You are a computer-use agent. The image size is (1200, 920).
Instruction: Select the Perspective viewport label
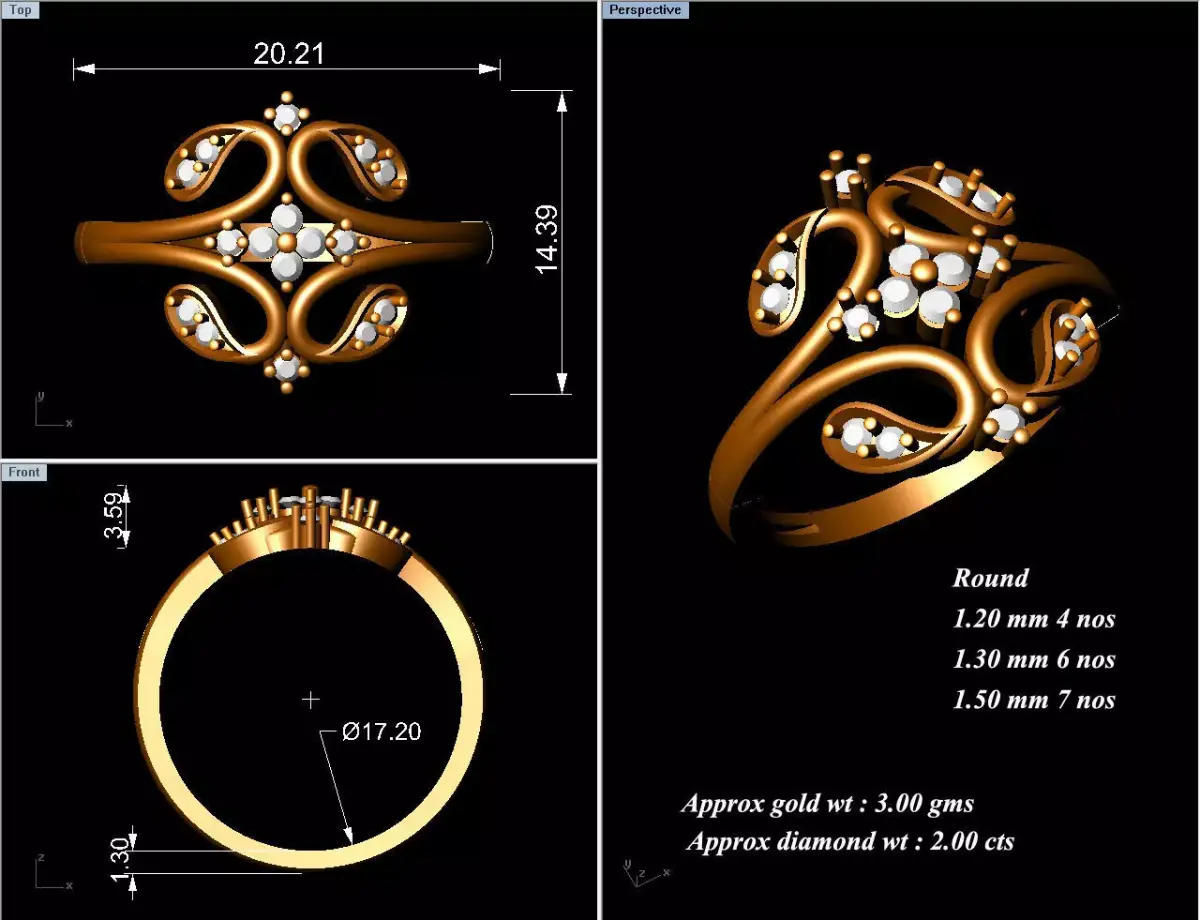coord(645,10)
